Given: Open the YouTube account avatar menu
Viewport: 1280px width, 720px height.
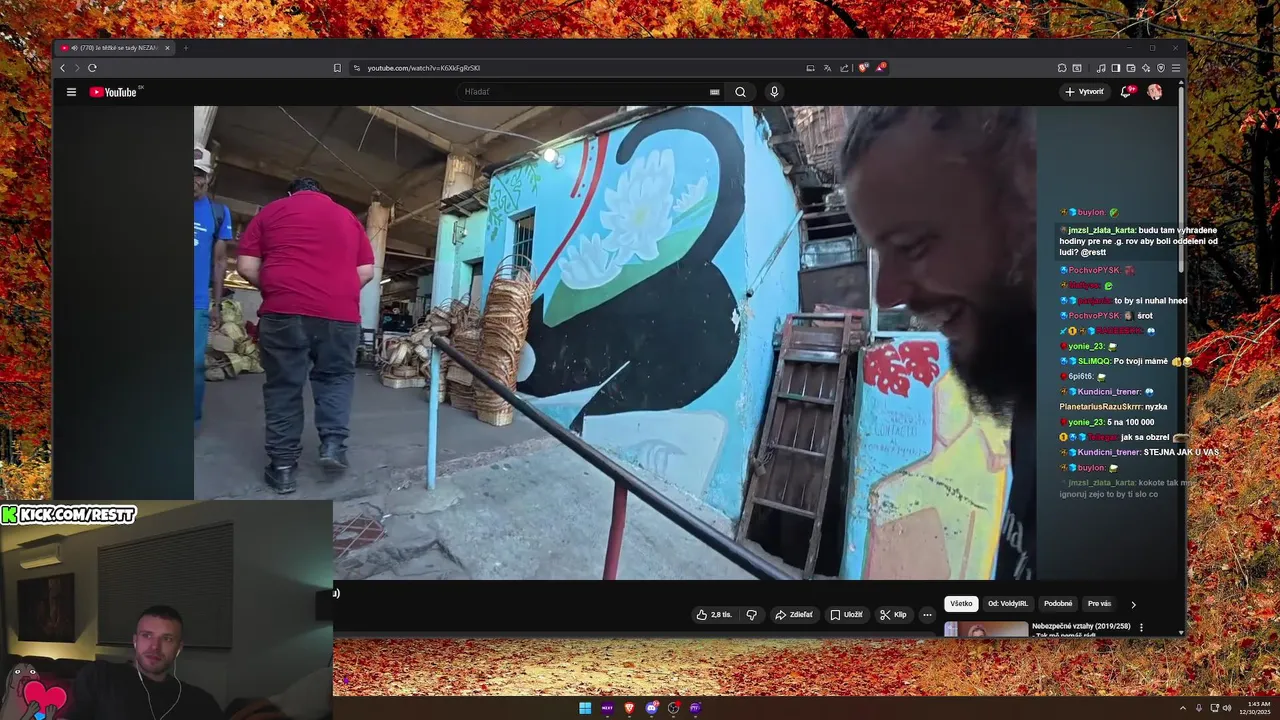Looking at the screenshot, I should click(x=1155, y=92).
